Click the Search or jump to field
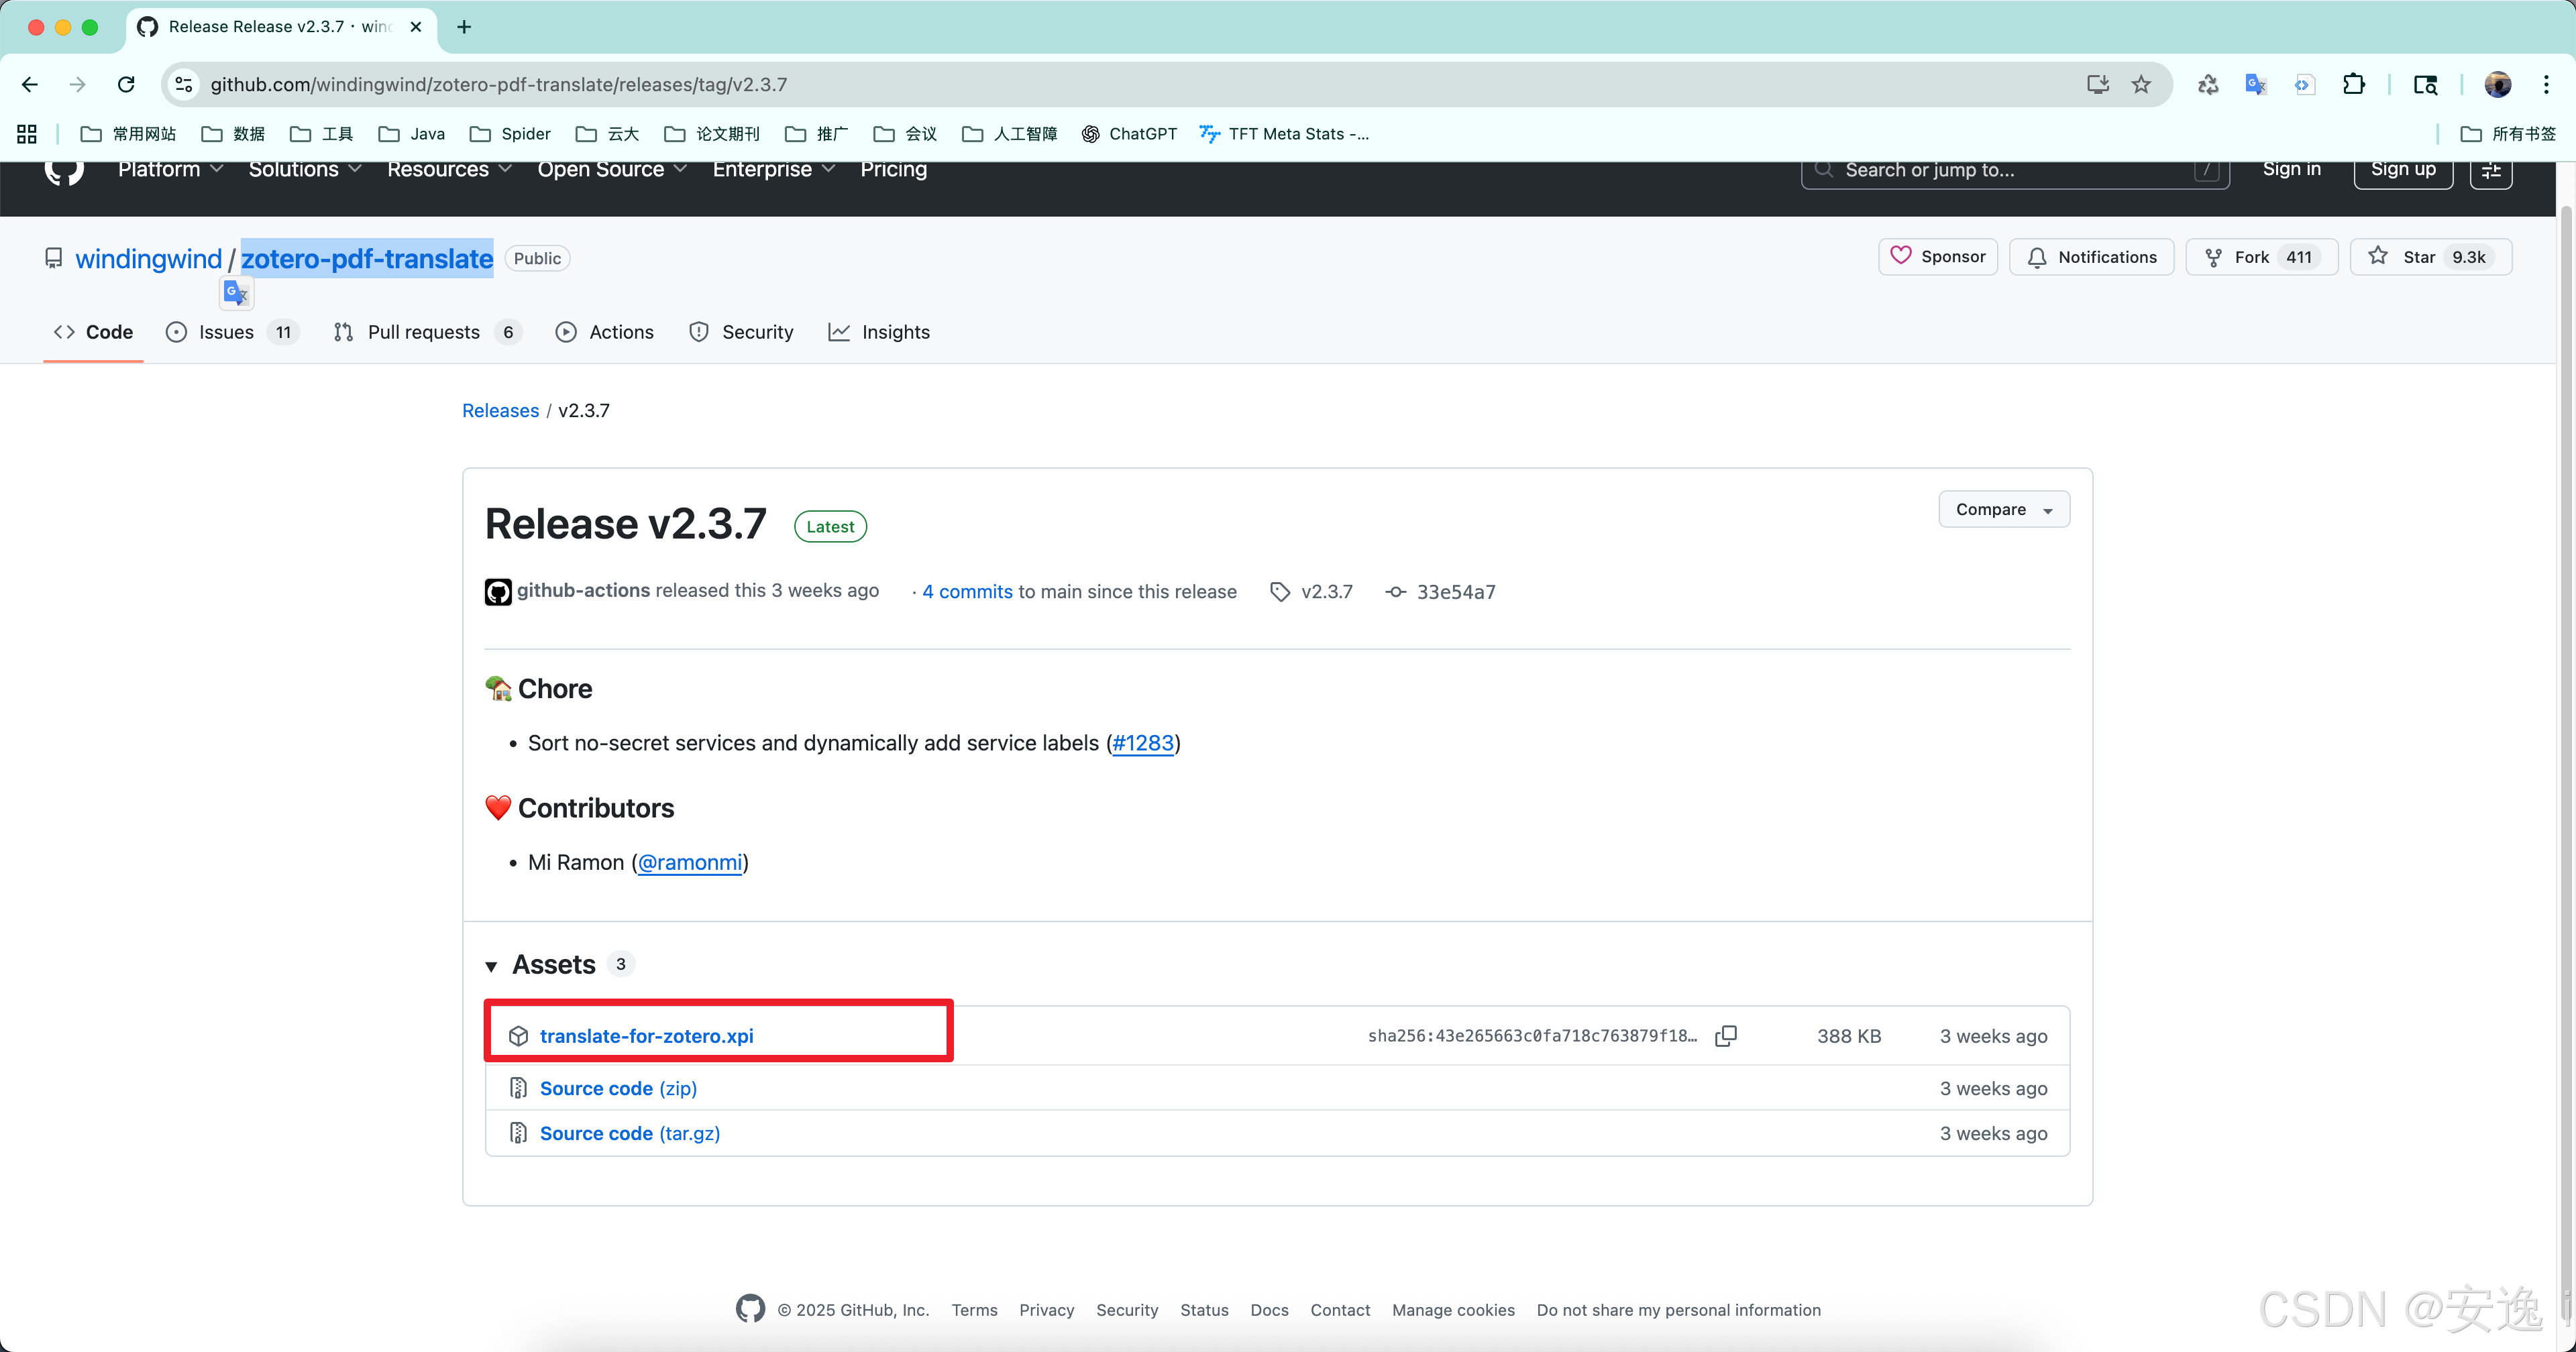 tap(2014, 171)
